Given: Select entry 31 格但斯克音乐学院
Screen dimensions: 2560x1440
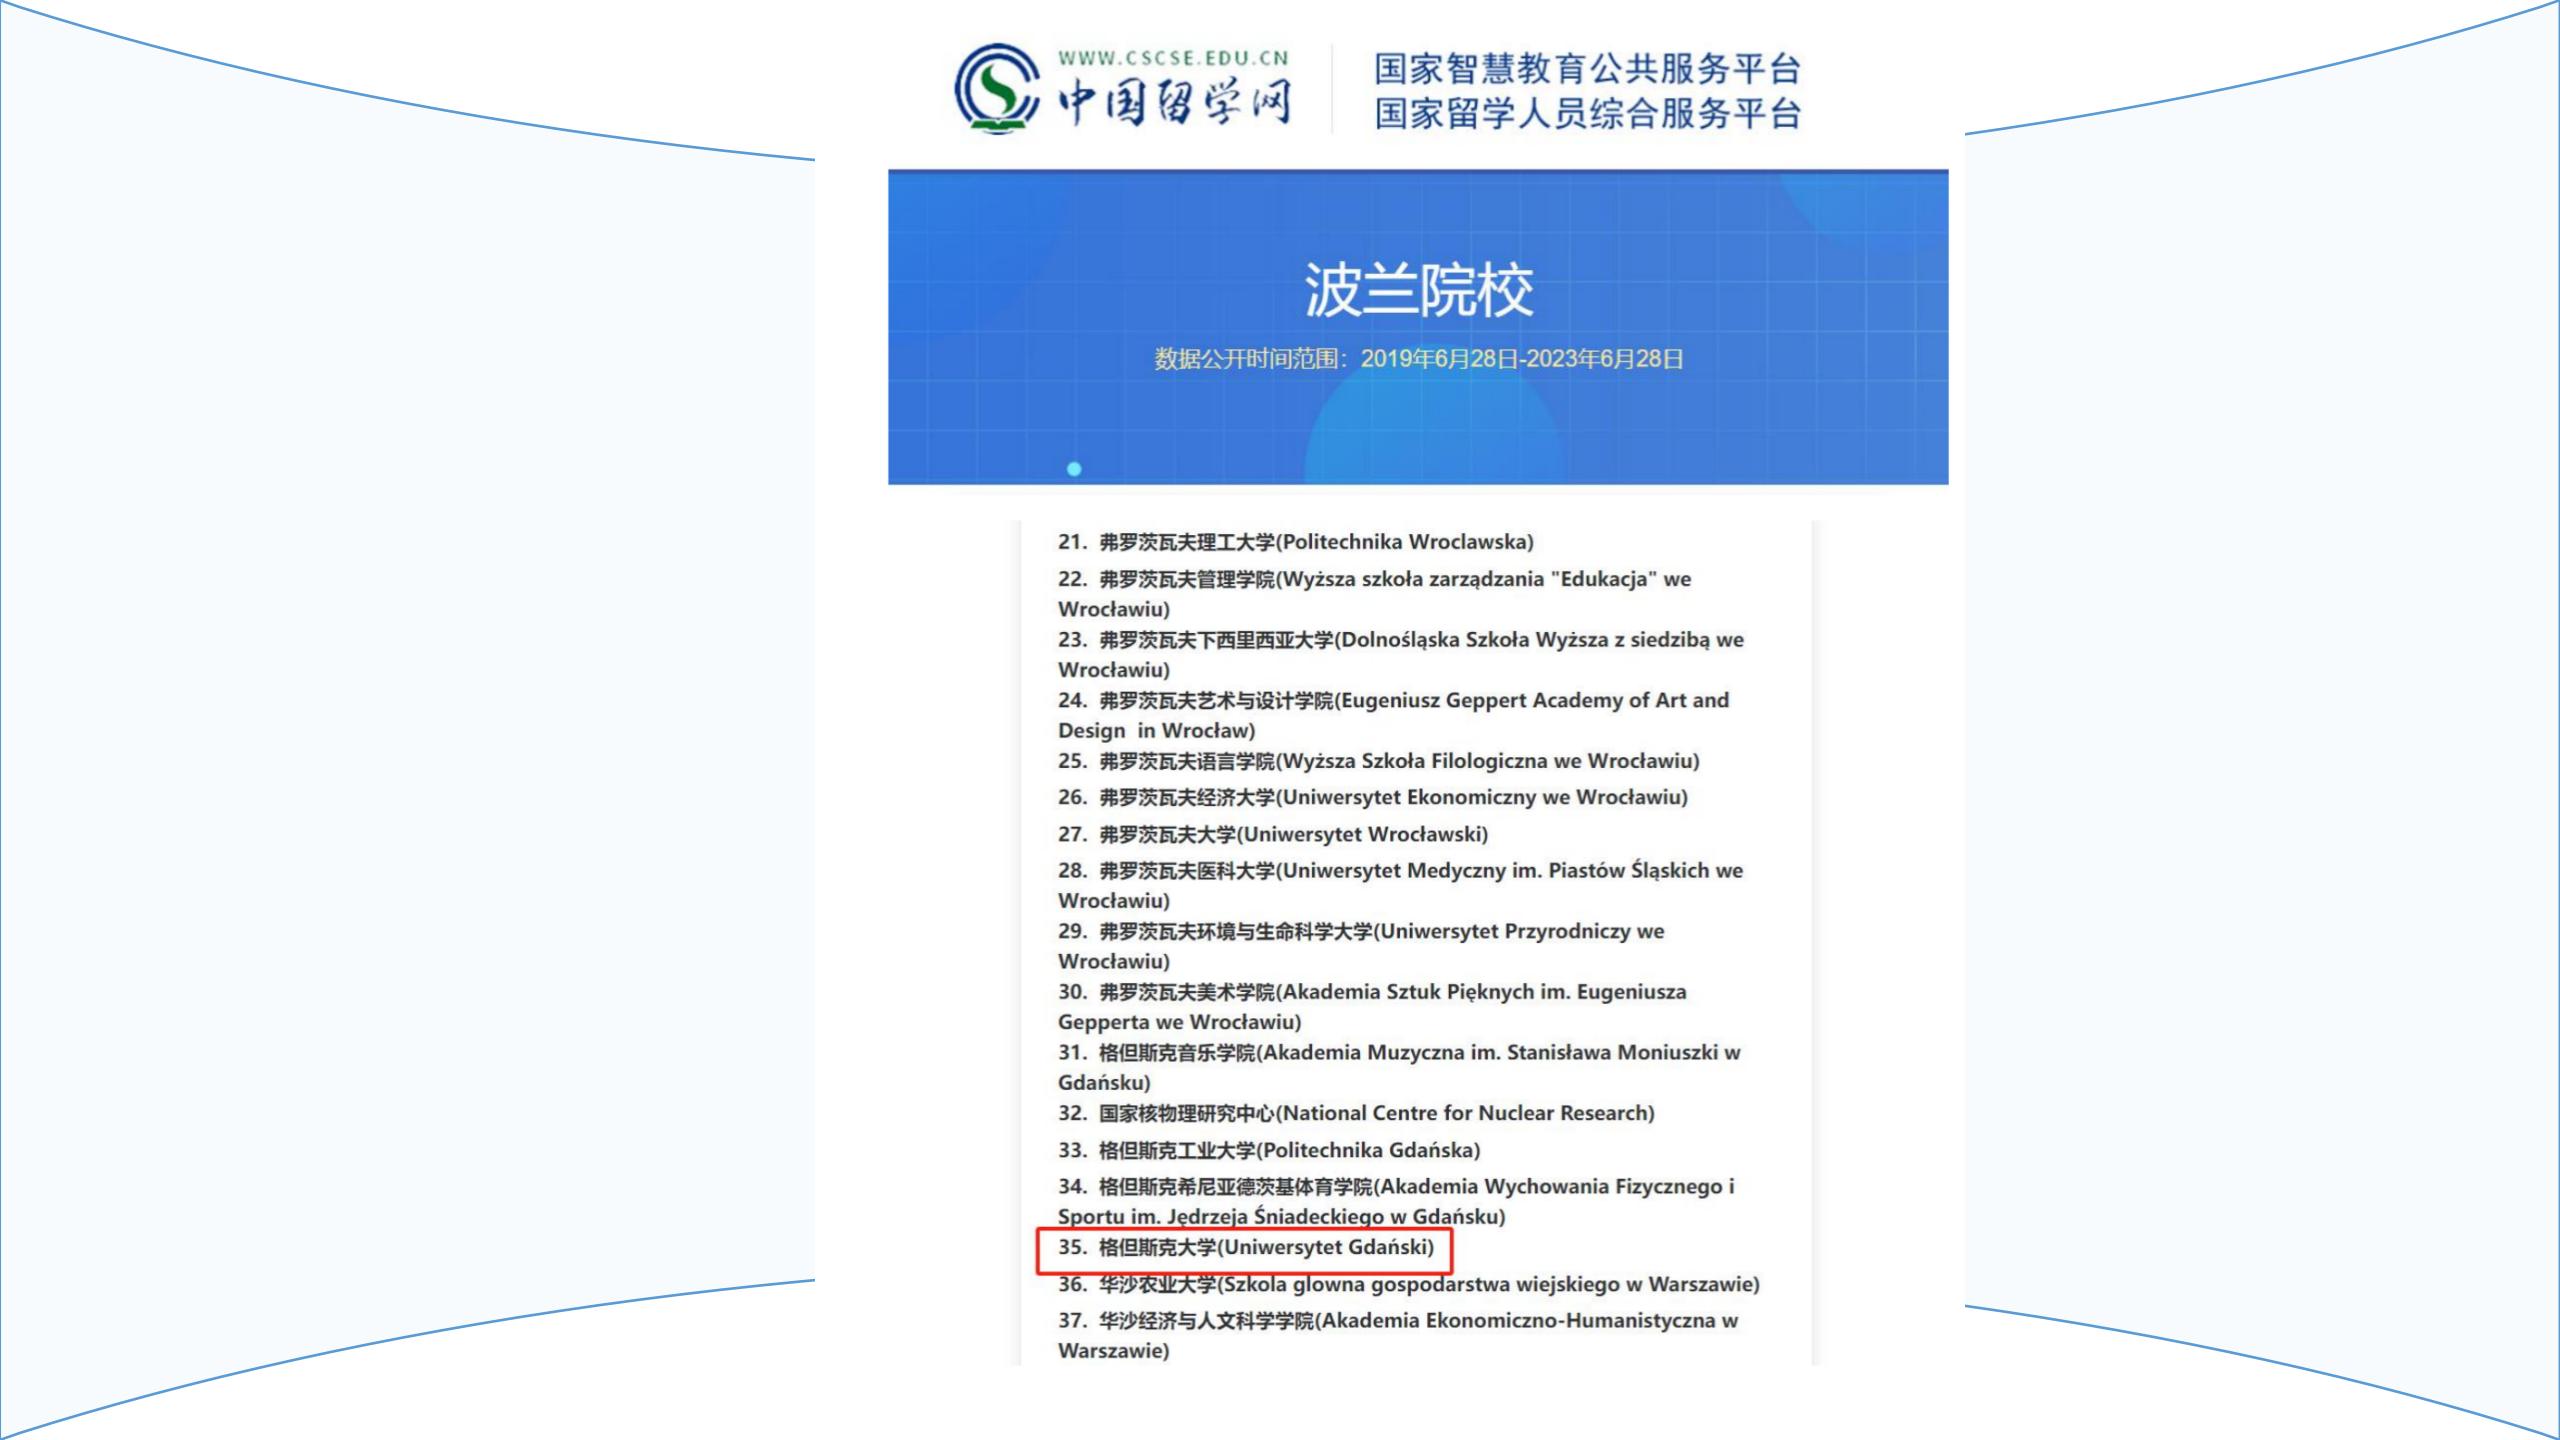Looking at the screenshot, I should tap(1399, 1067).
